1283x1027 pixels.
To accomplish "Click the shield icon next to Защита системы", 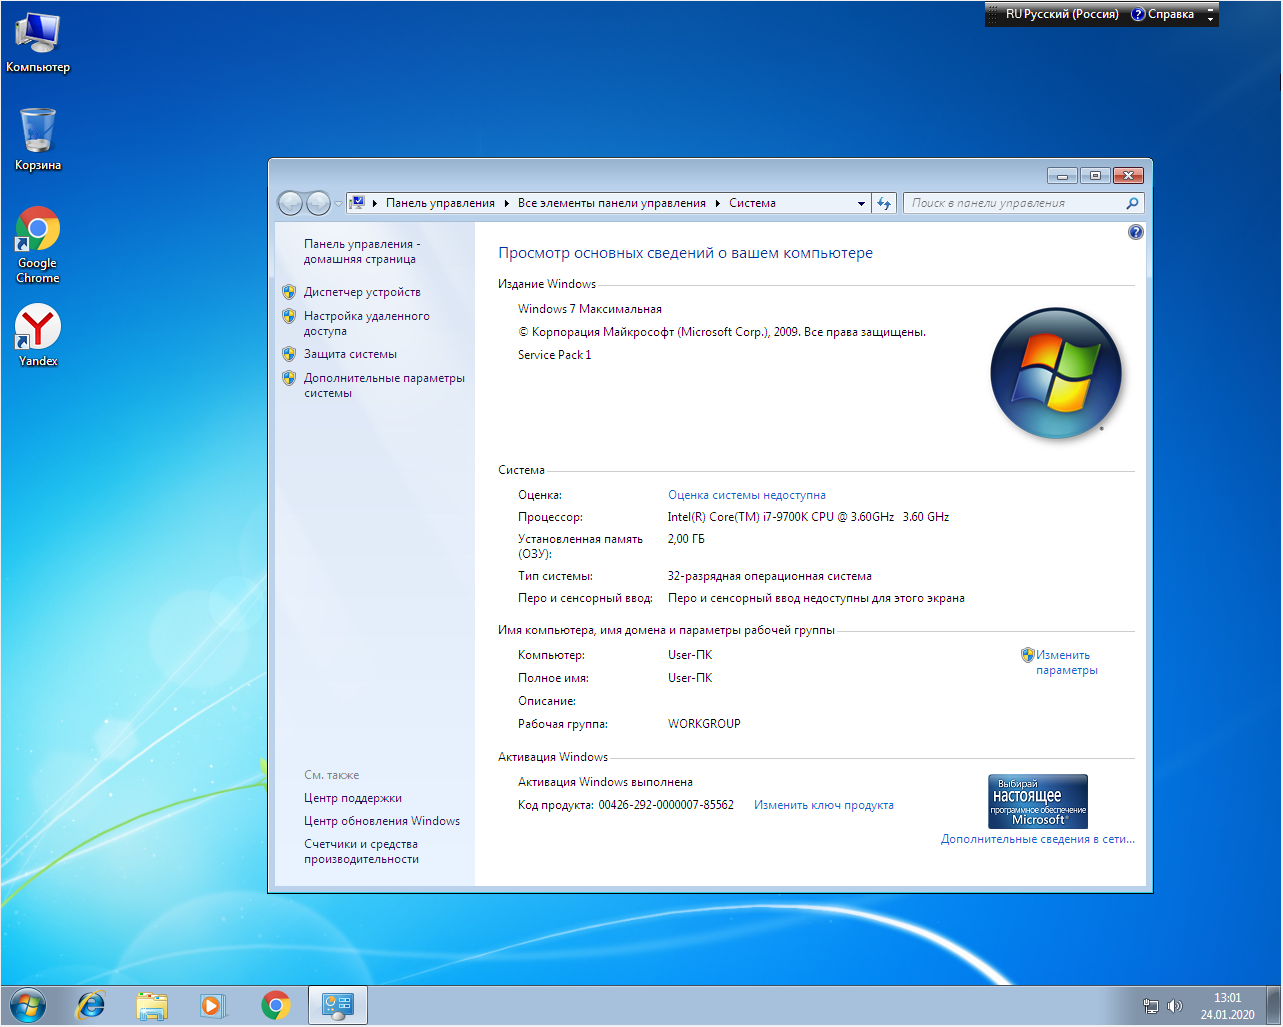I will pos(289,354).
